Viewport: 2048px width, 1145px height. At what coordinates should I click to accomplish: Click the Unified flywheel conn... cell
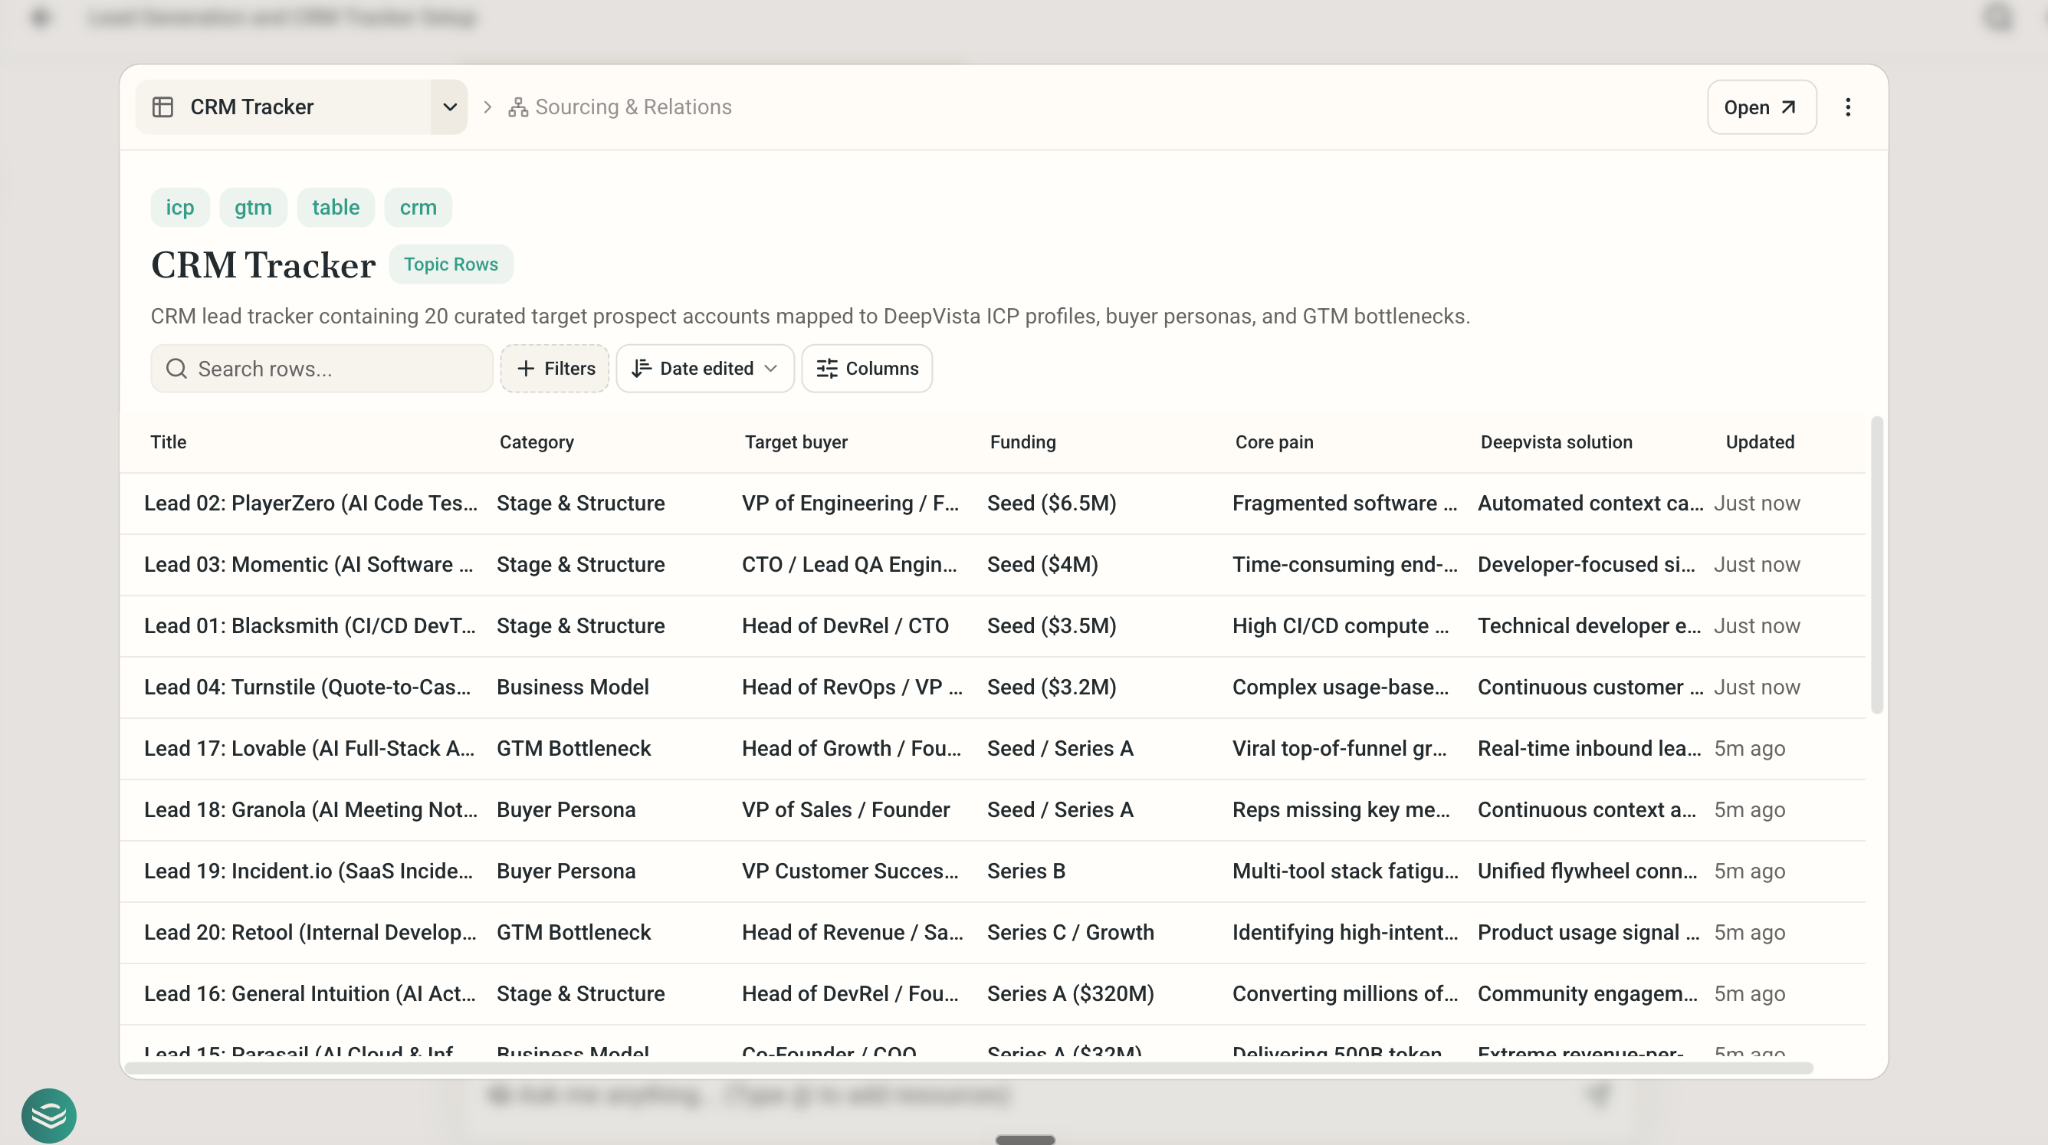[x=1587, y=871]
